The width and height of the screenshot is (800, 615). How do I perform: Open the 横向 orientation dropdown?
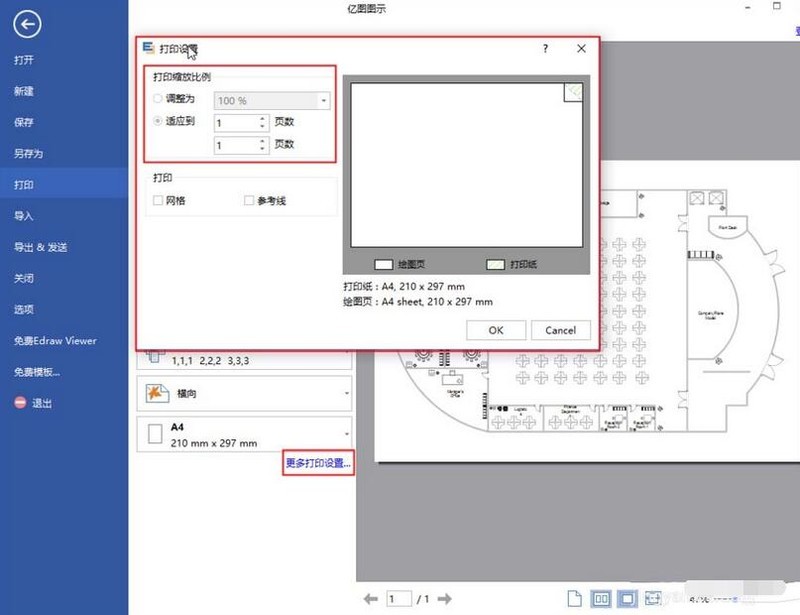(x=244, y=393)
